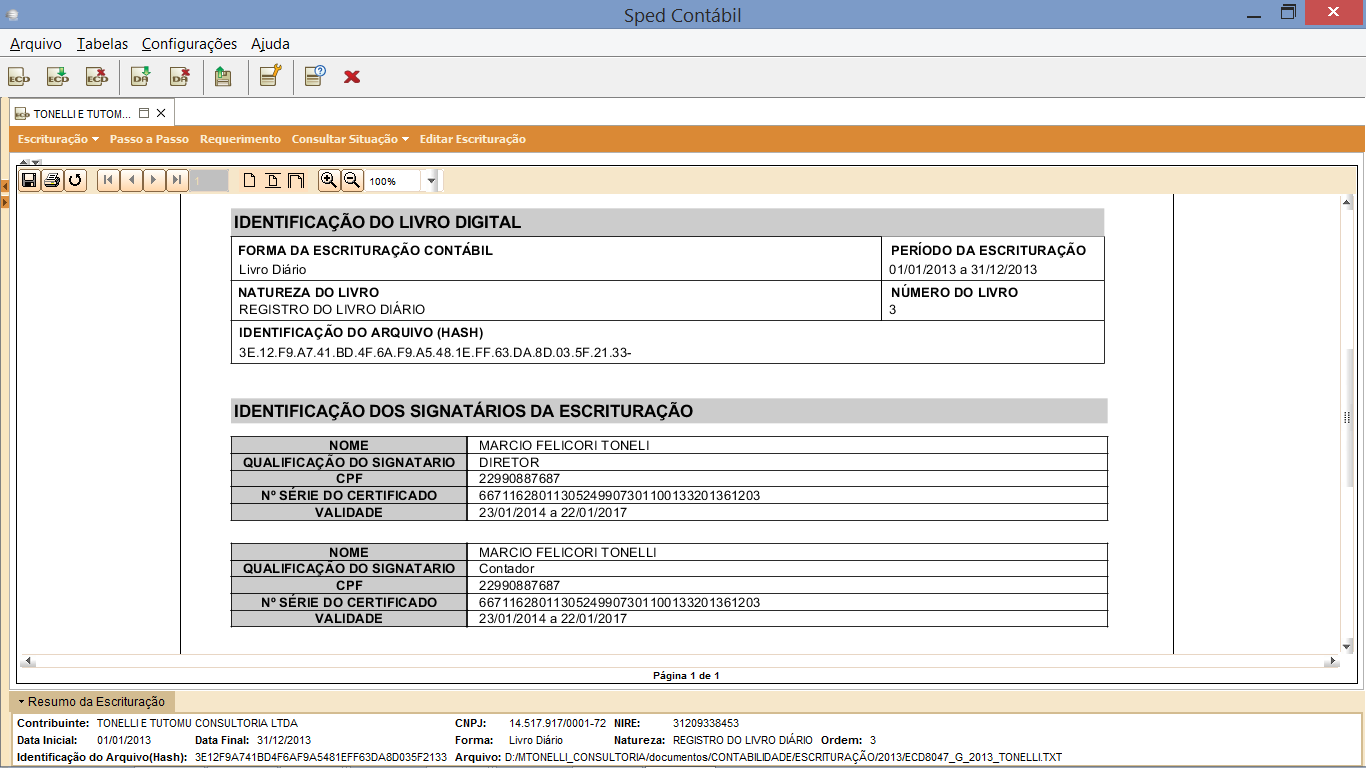Viewport: 1366px width, 768px height.
Task: Click the vertical scrollbar of report
Action: coord(1347,425)
